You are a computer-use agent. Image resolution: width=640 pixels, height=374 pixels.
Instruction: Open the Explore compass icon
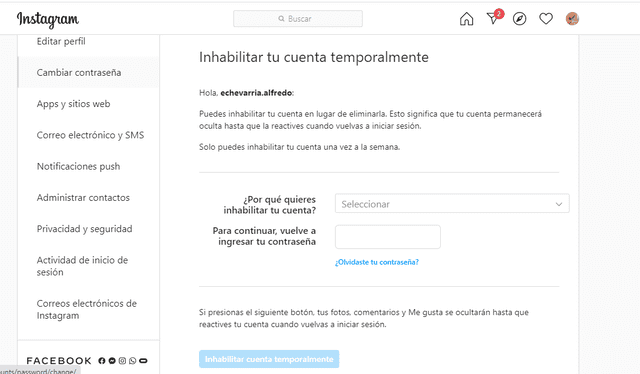(x=520, y=19)
